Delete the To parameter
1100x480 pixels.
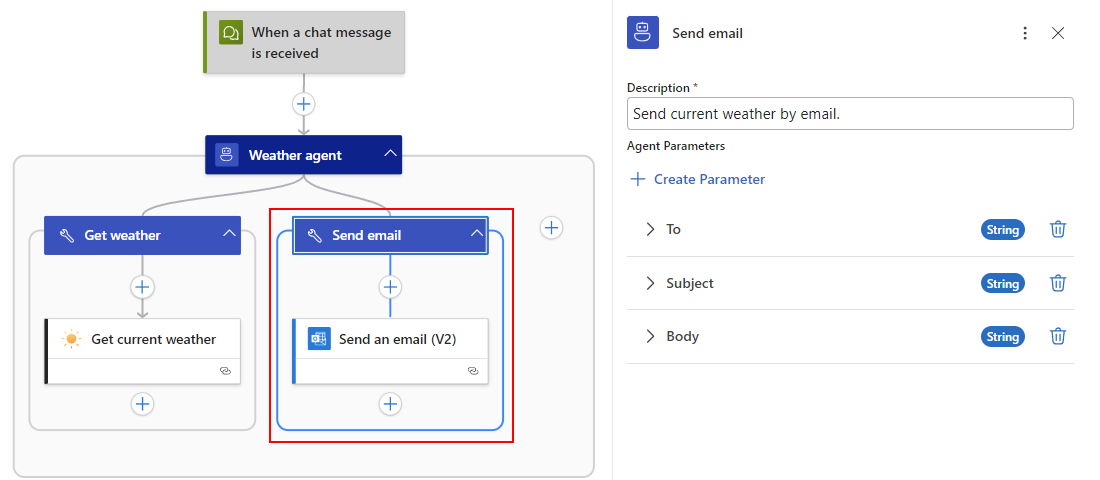(1058, 229)
